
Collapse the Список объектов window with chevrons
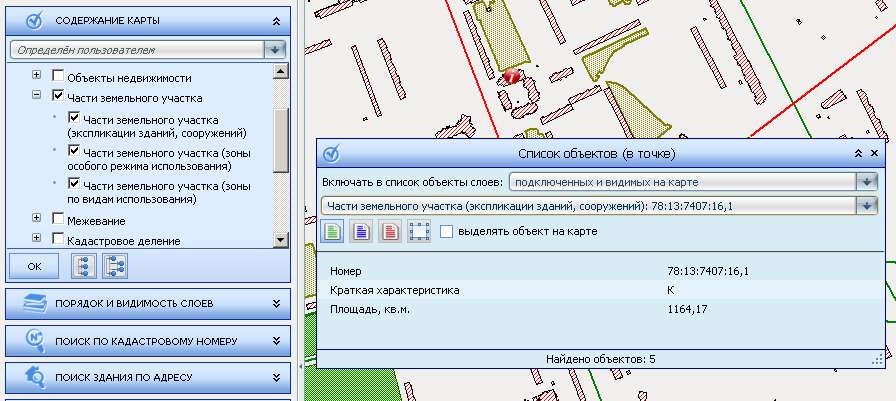click(x=858, y=154)
